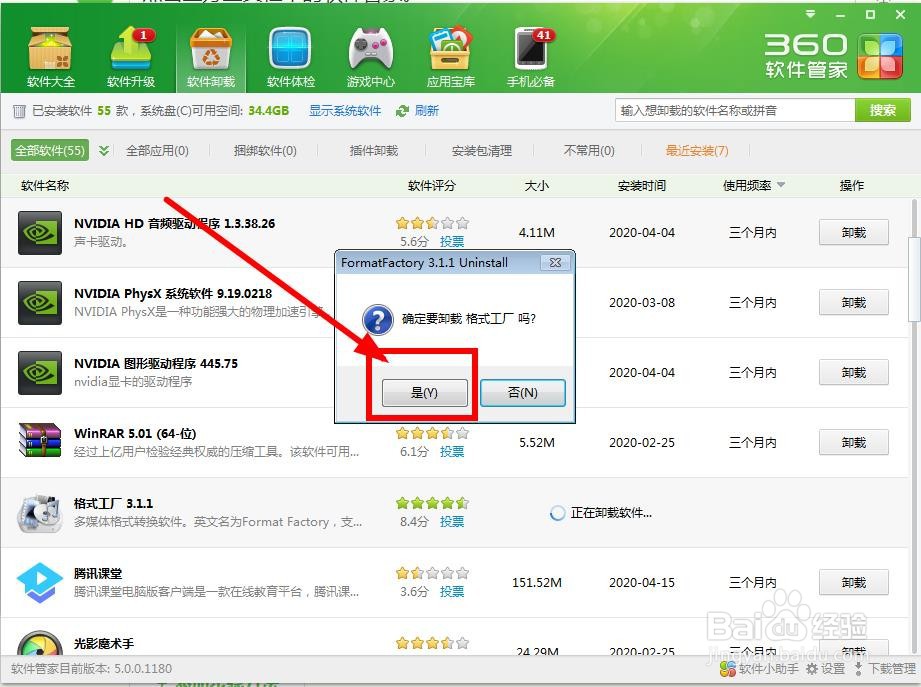The image size is (921, 687).
Task: Click the refresh icon next to 刷新
Action: [x=402, y=111]
